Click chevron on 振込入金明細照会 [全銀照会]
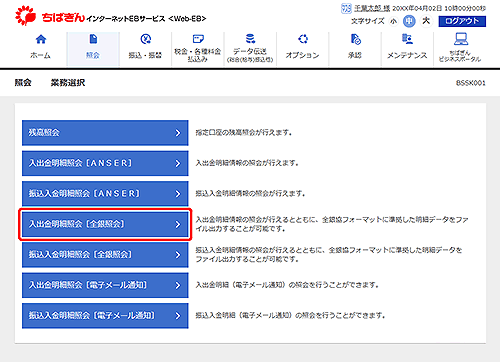500x362 pixels. coord(178,255)
